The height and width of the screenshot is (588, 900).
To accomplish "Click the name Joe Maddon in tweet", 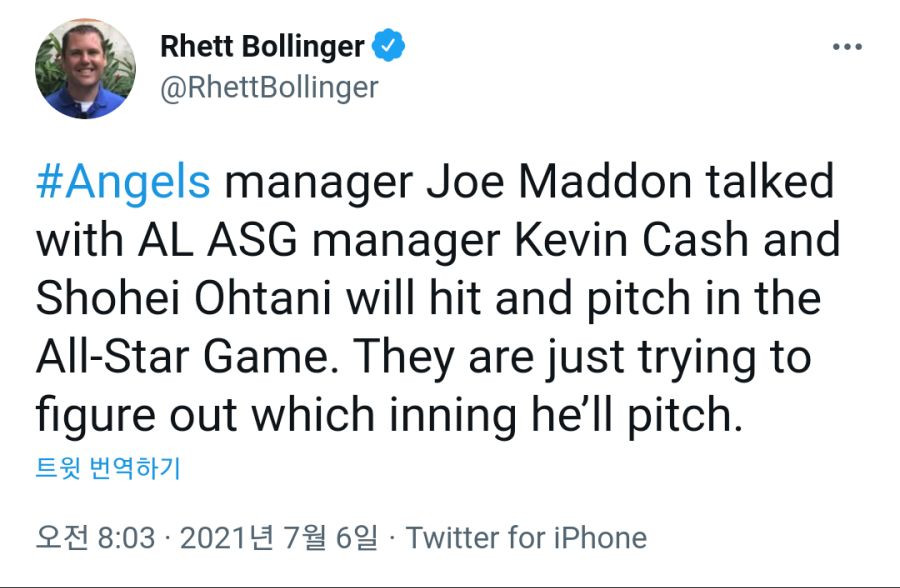I will tap(558, 181).
